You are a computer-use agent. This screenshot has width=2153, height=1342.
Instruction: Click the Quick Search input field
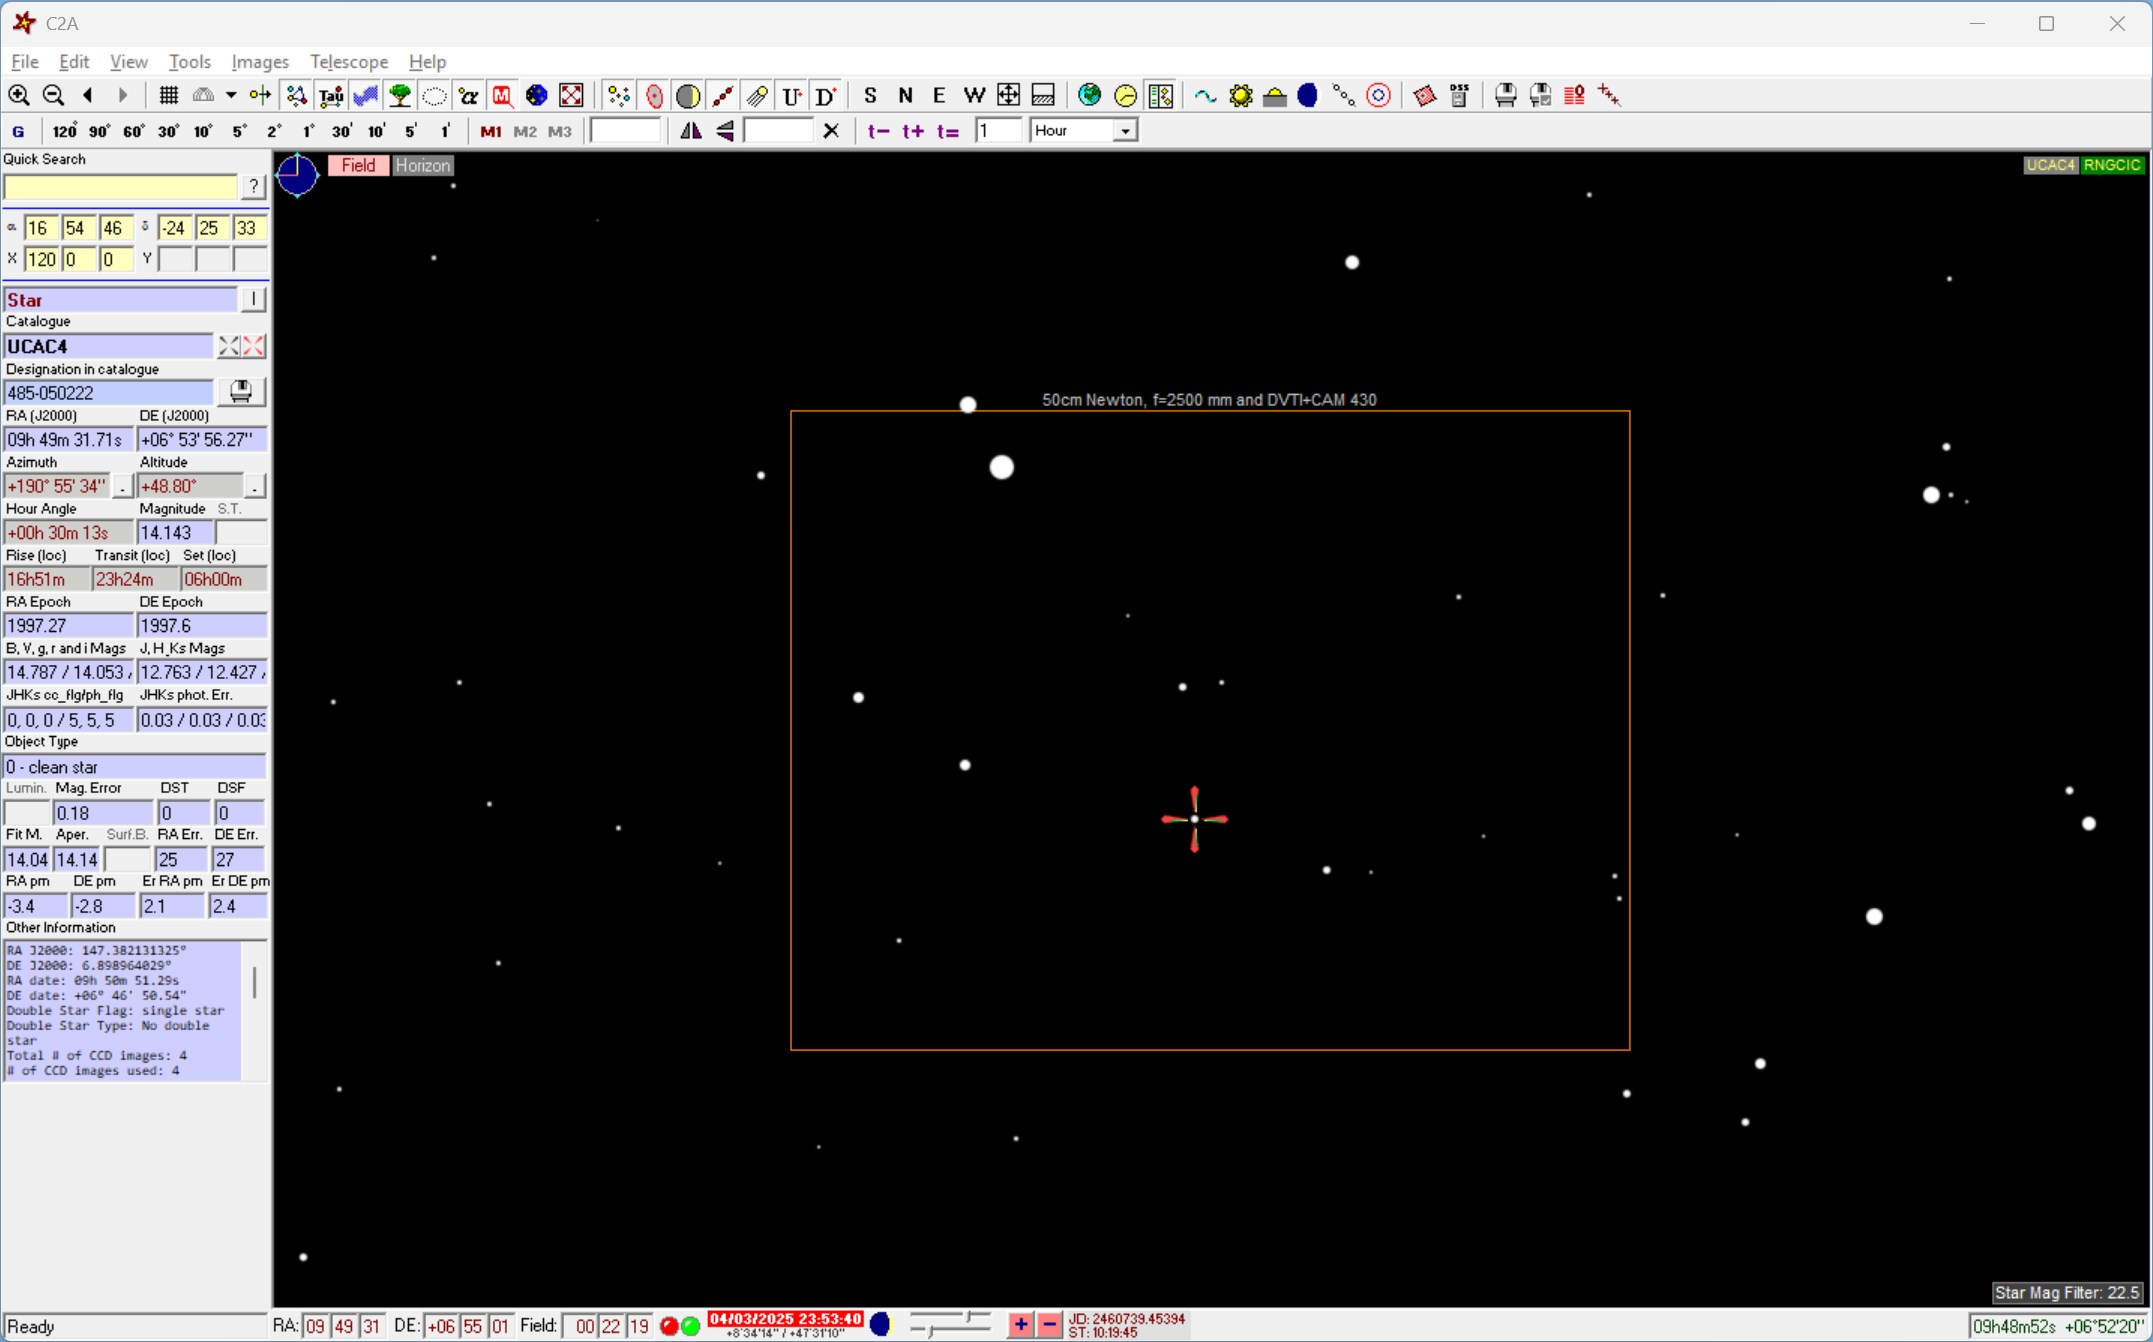(x=121, y=187)
